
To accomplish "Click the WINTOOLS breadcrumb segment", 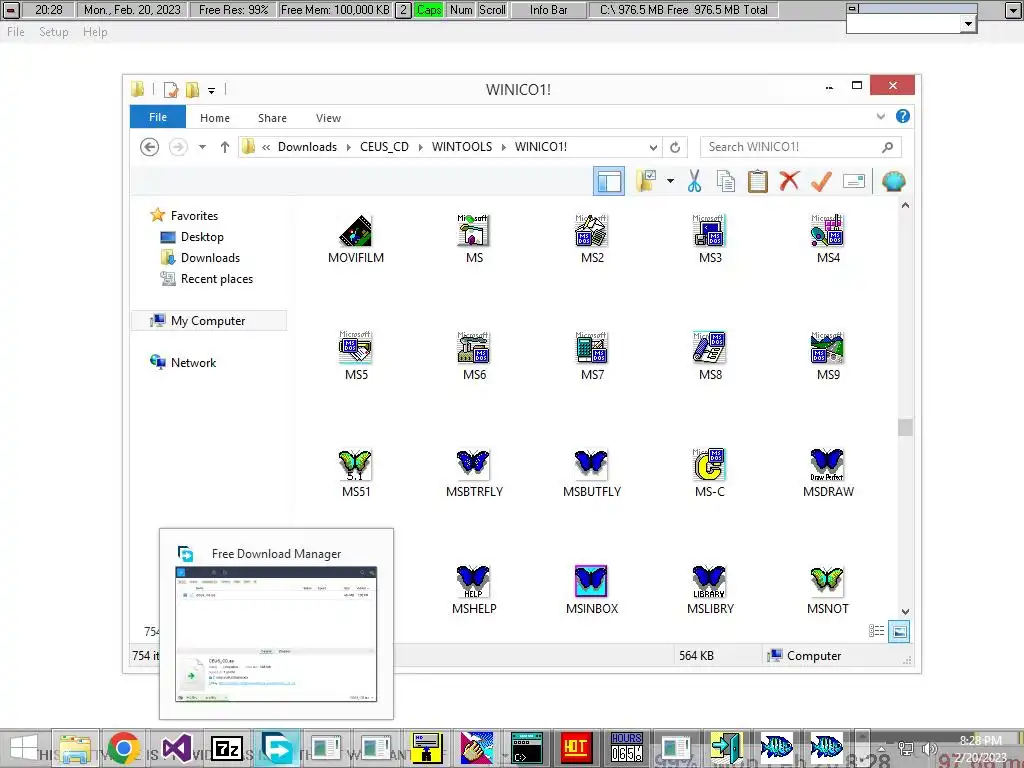I will pos(462,147).
